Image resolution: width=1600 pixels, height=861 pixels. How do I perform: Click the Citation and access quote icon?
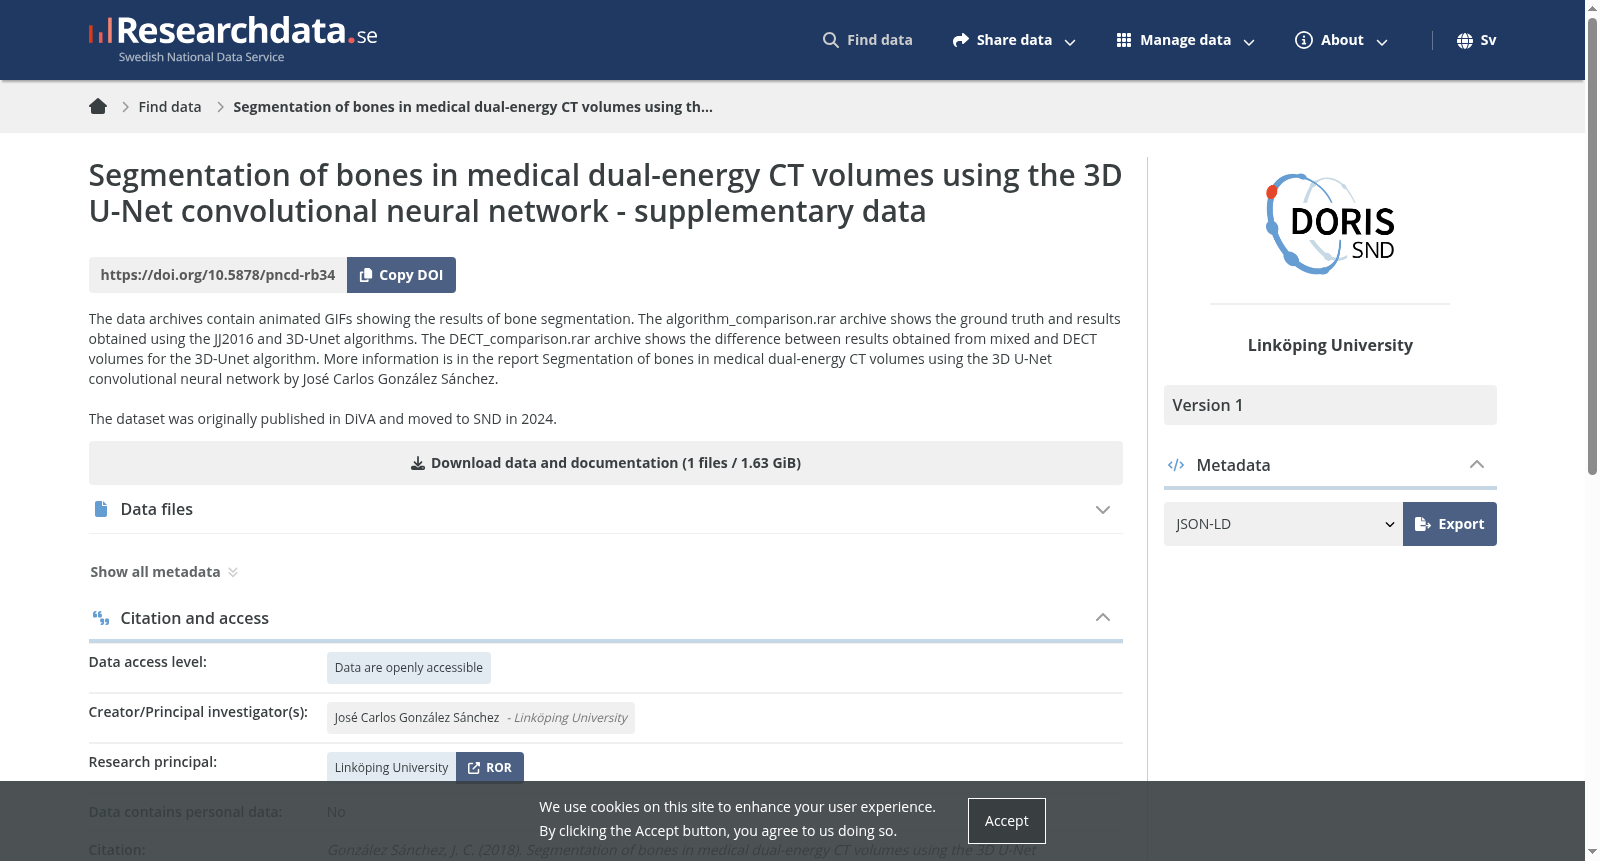click(x=101, y=618)
